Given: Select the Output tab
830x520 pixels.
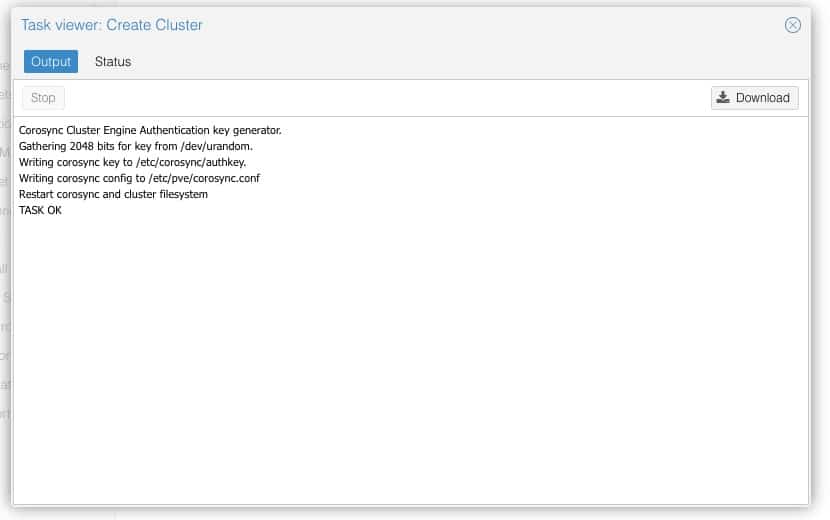Looking at the screenshot, I should (51, 62).
